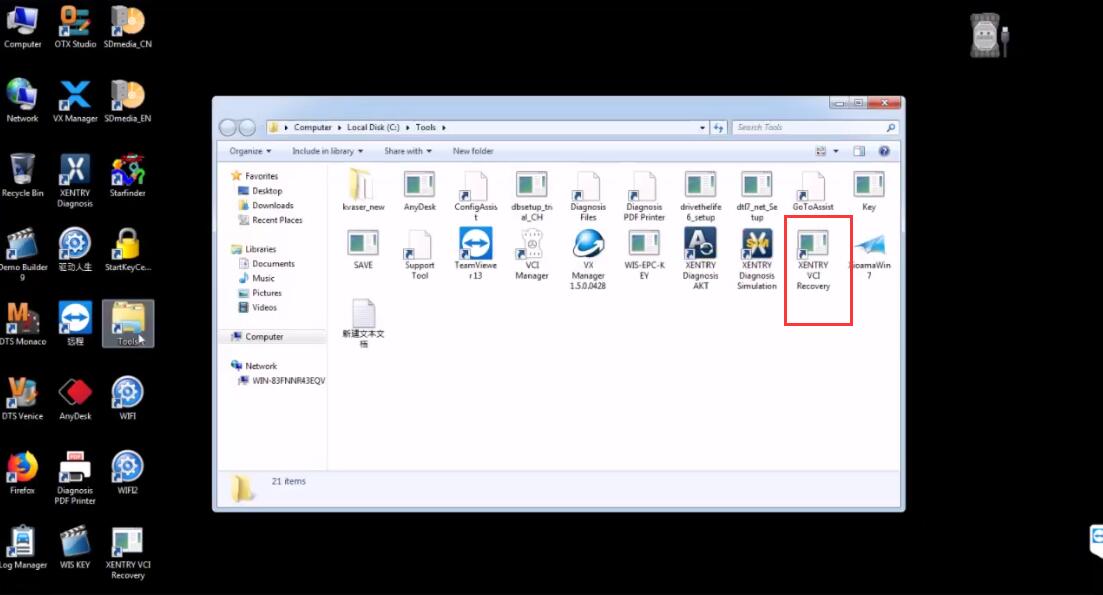Select WIFI2 desktop icon
The height and width of the screenshot is (595, 1103).
point(127,473)
